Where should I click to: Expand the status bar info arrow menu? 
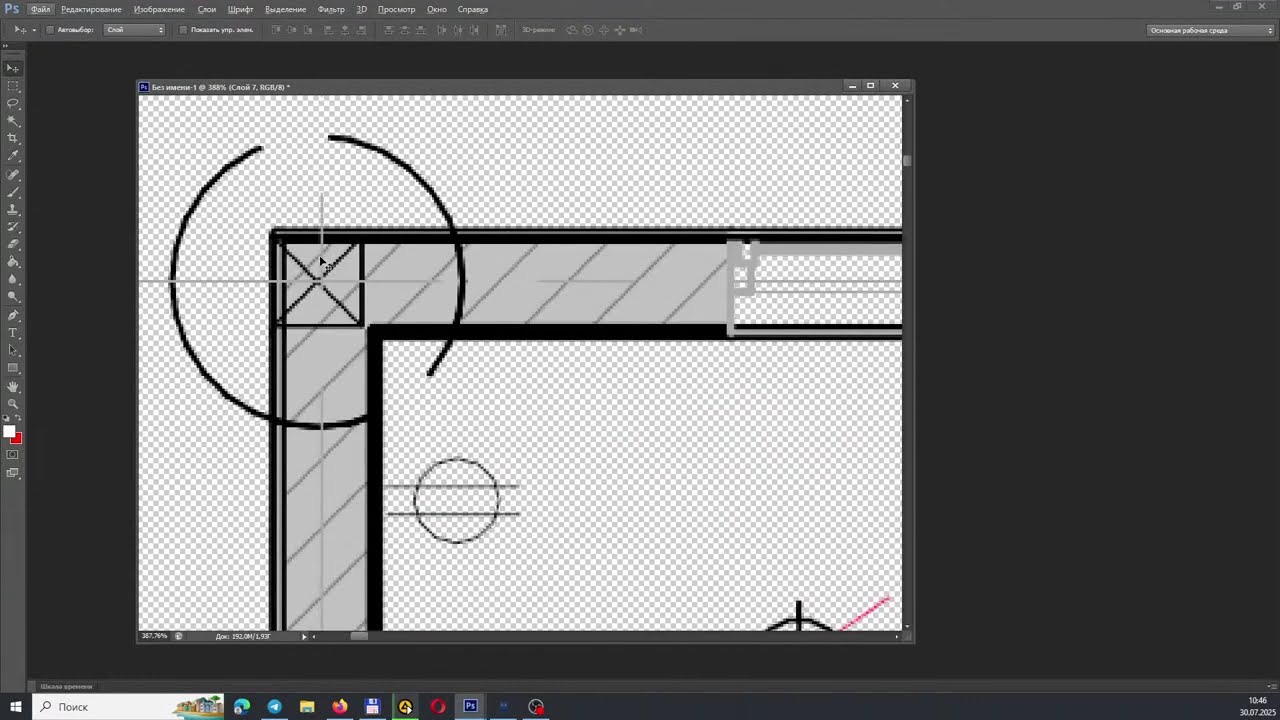click(304, 636)
